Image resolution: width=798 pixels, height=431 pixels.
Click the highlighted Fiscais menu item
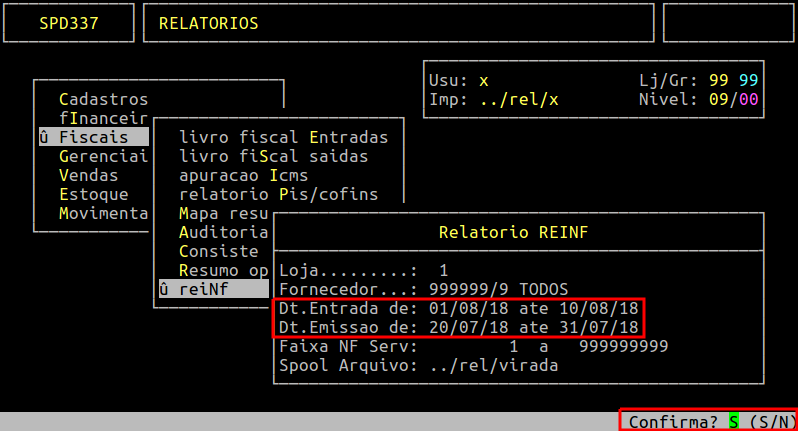point(93,137)
